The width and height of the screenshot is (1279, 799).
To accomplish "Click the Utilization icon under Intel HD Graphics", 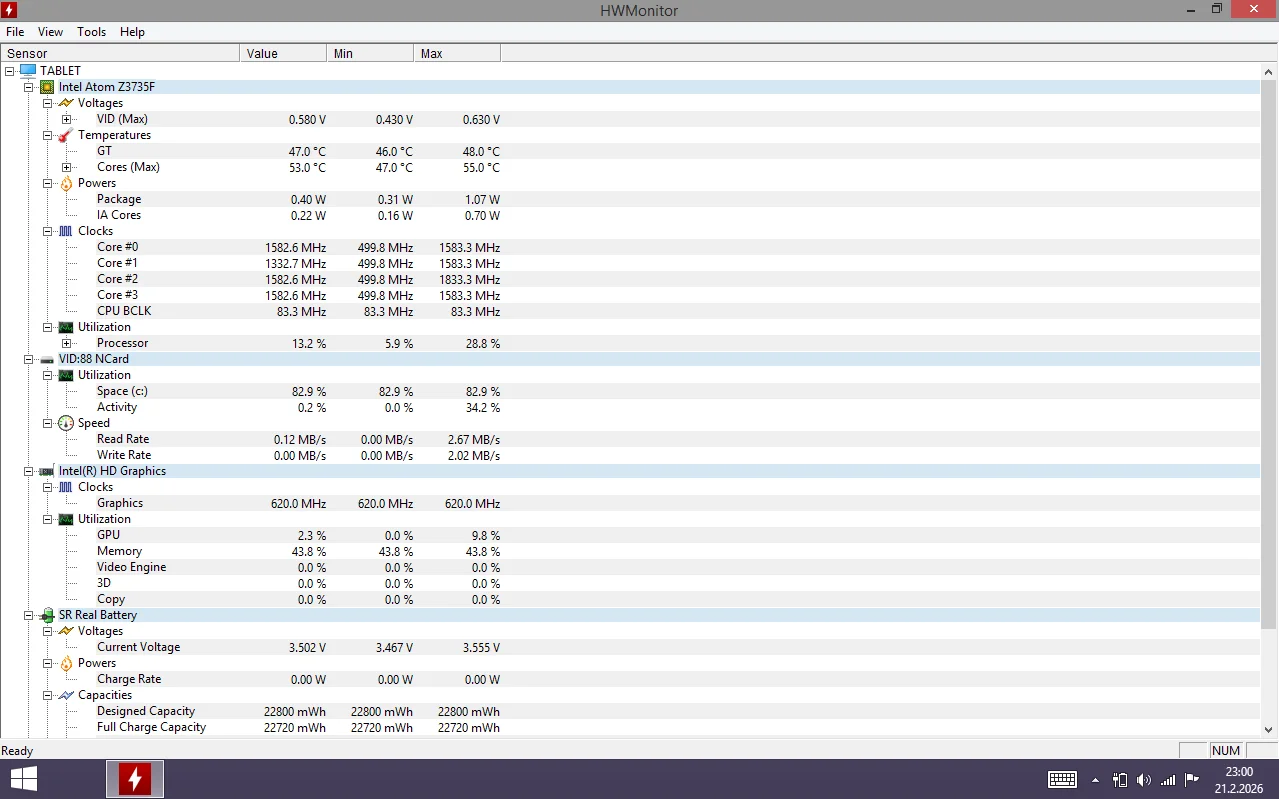I will [66, 519].
